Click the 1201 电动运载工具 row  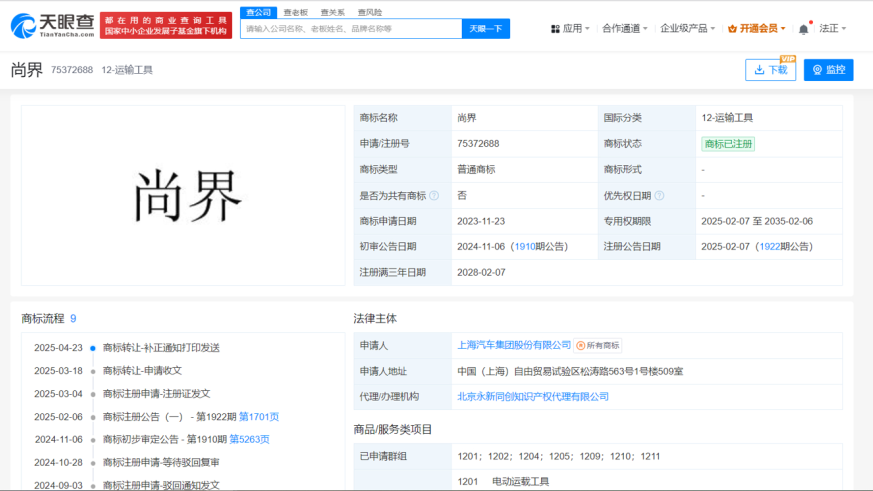pos(503,481)
